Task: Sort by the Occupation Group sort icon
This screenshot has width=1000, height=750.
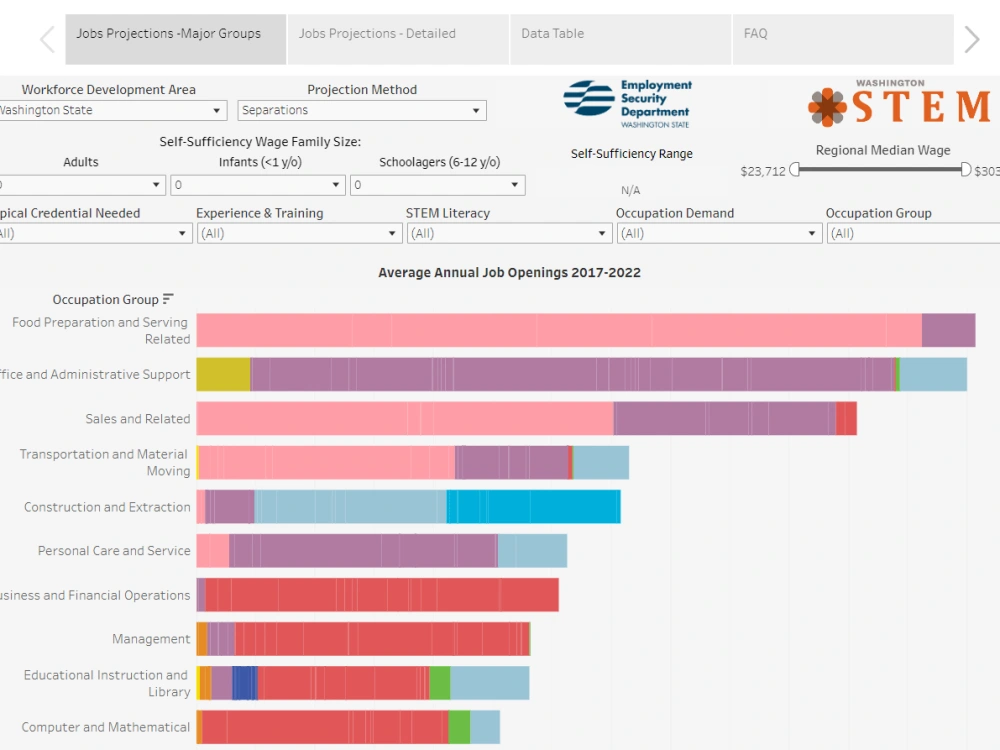Action: (x=168, y=299)
